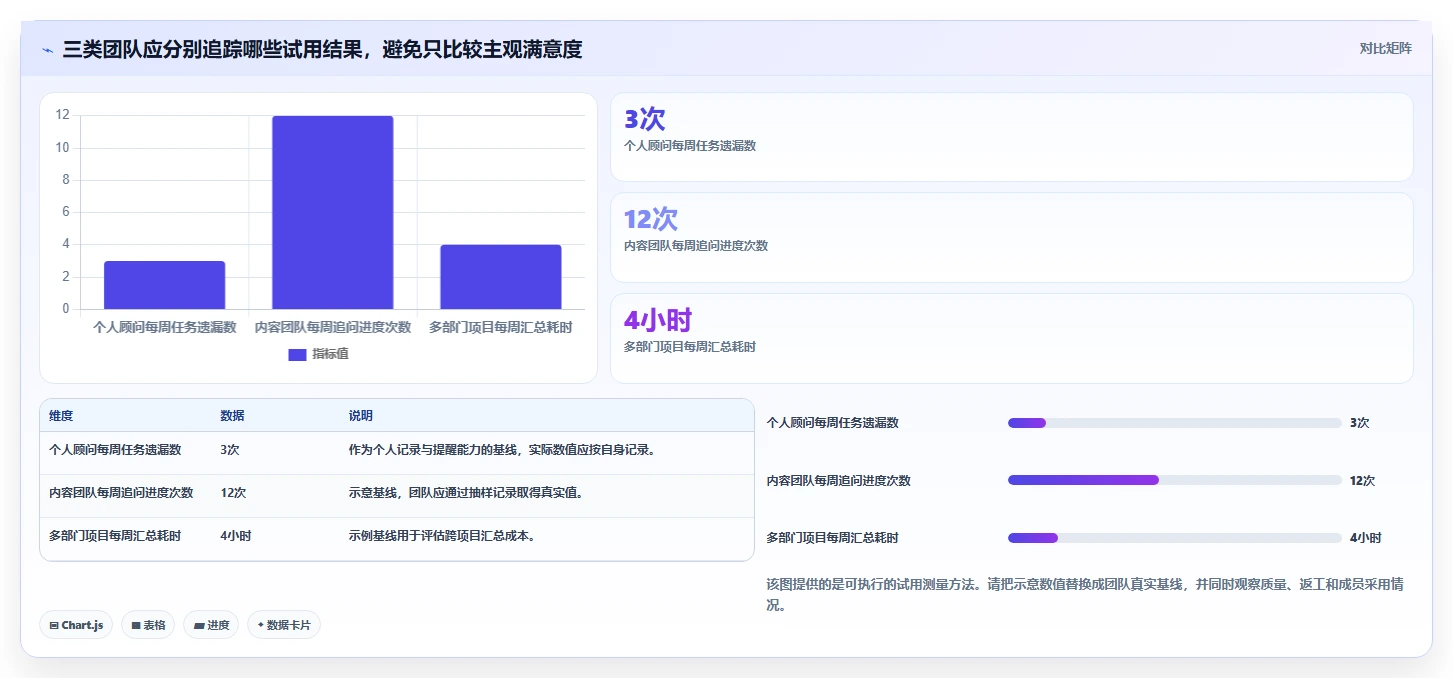This screenshot has width=1453, height=678.
Task: Click the 12次 value beside the progress bar
Action: point(1362,481)
